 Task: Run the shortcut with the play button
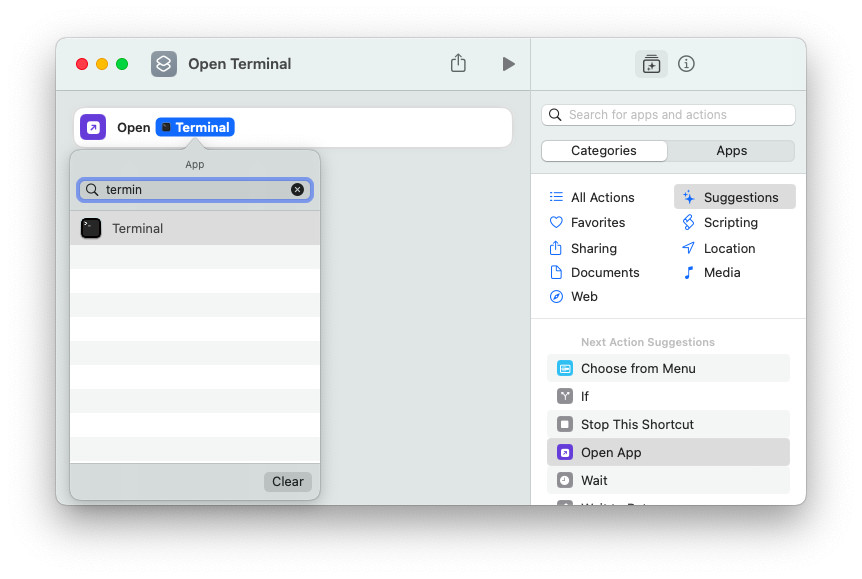tap(509, 64)
